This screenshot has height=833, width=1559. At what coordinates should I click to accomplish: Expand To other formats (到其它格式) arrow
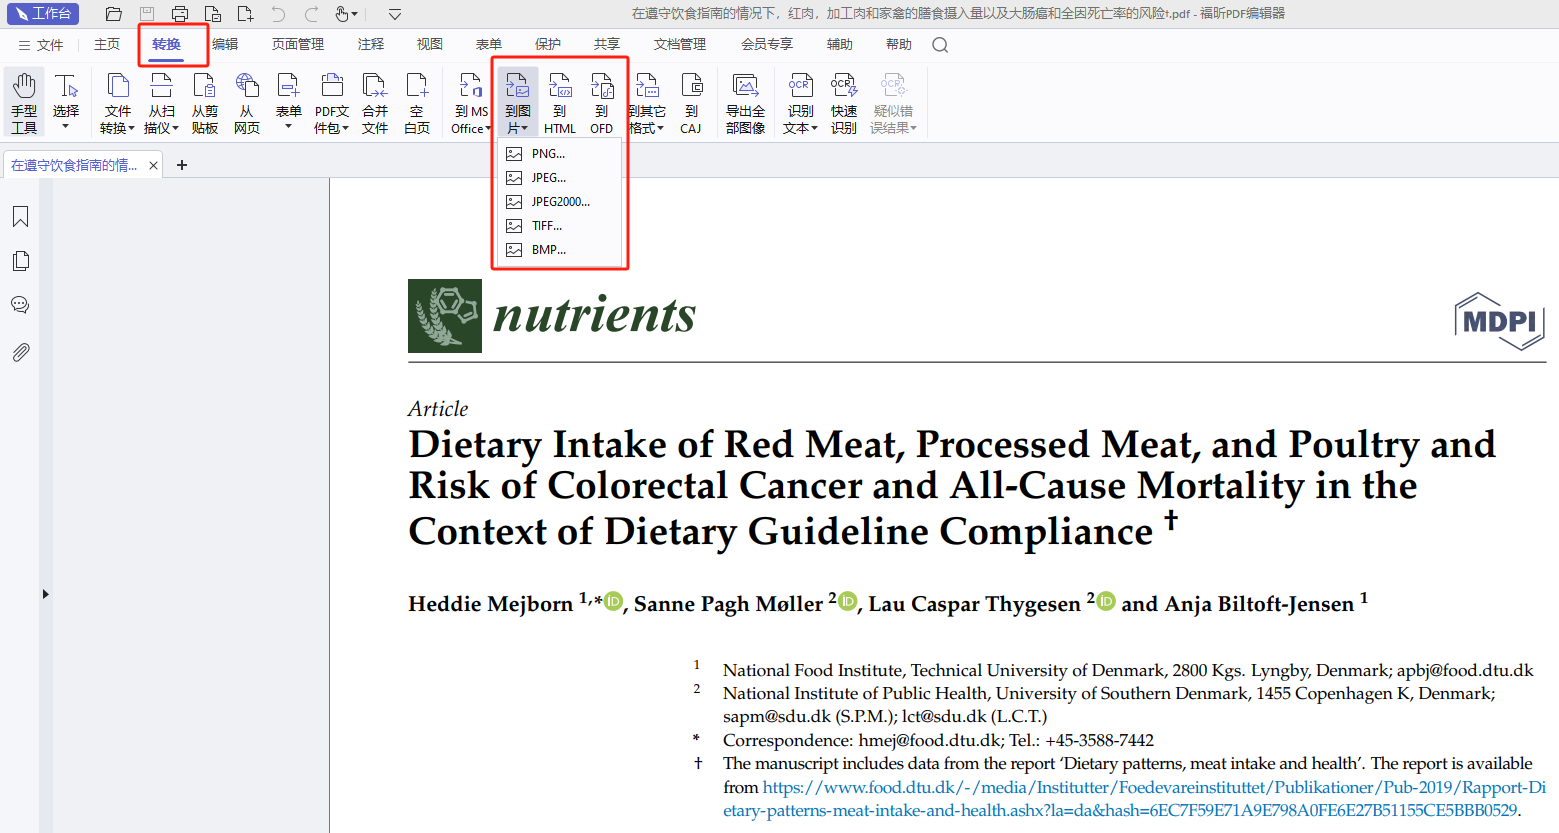point(661,128)
